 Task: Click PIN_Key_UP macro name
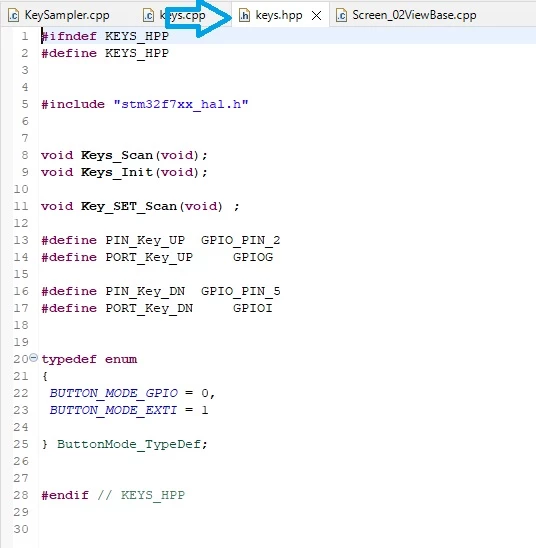[x=145, y=240]
